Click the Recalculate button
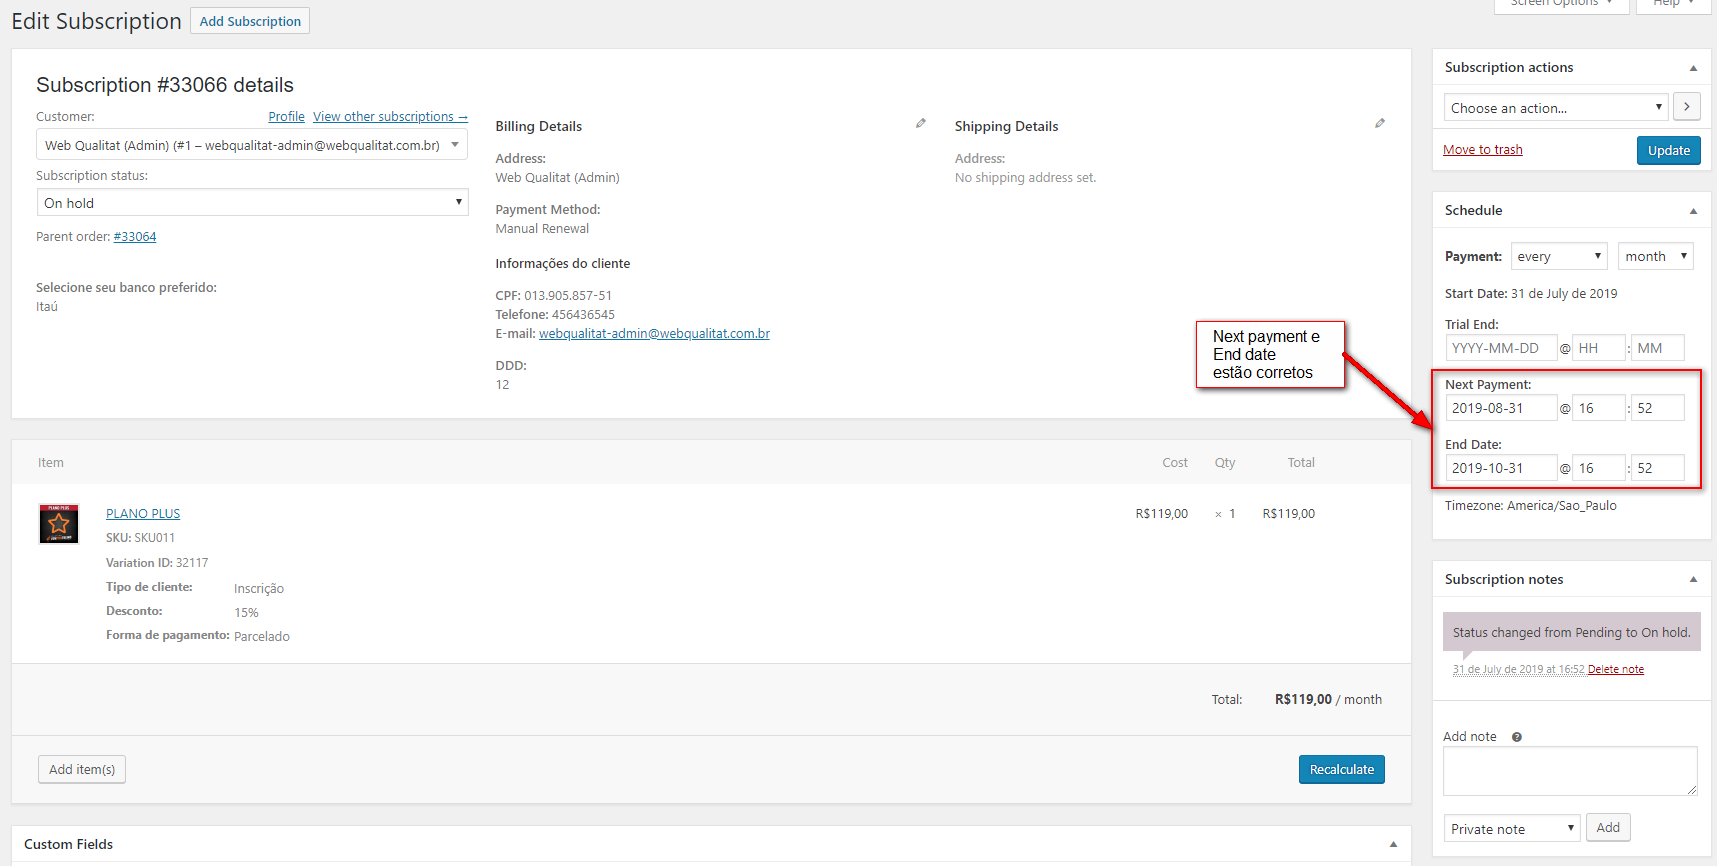 (x=1341, y=770)
